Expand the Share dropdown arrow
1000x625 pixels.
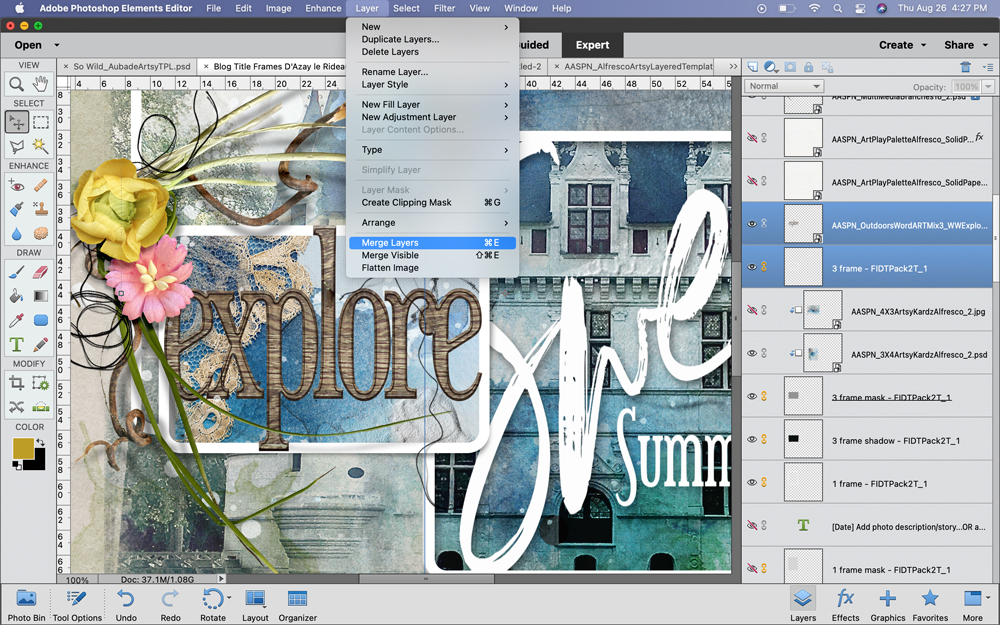[x=985, y=45]
